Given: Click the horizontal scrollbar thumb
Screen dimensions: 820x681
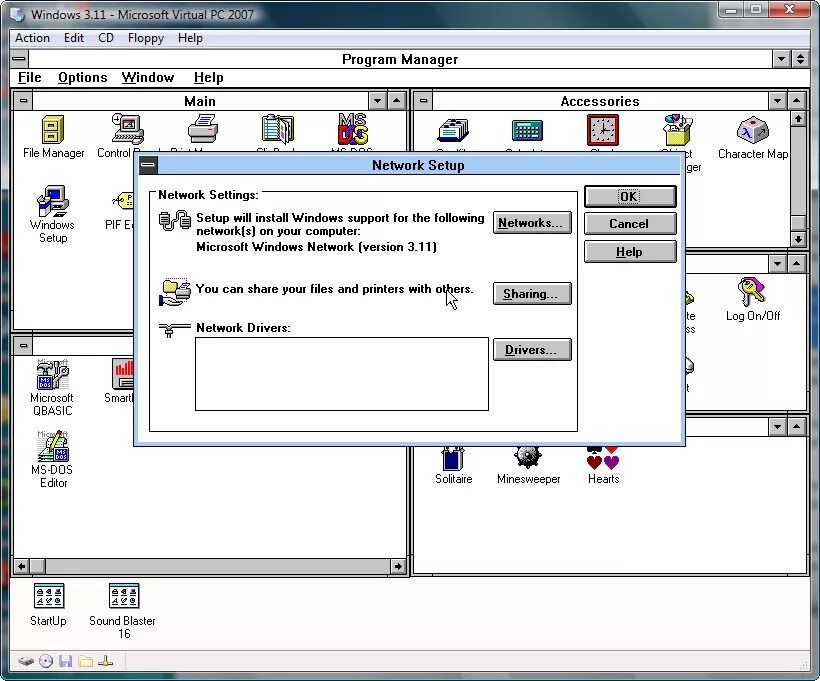Looking at the screenshot, I should [38, 566].
